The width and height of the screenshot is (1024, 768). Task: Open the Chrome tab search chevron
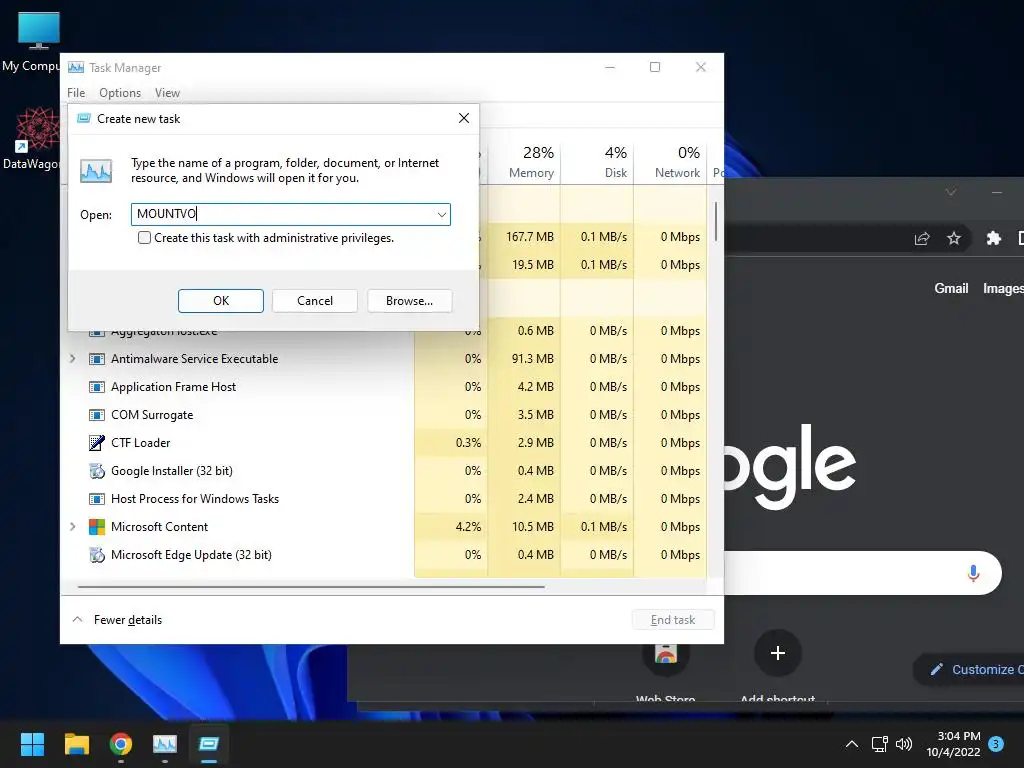[951, 191]
